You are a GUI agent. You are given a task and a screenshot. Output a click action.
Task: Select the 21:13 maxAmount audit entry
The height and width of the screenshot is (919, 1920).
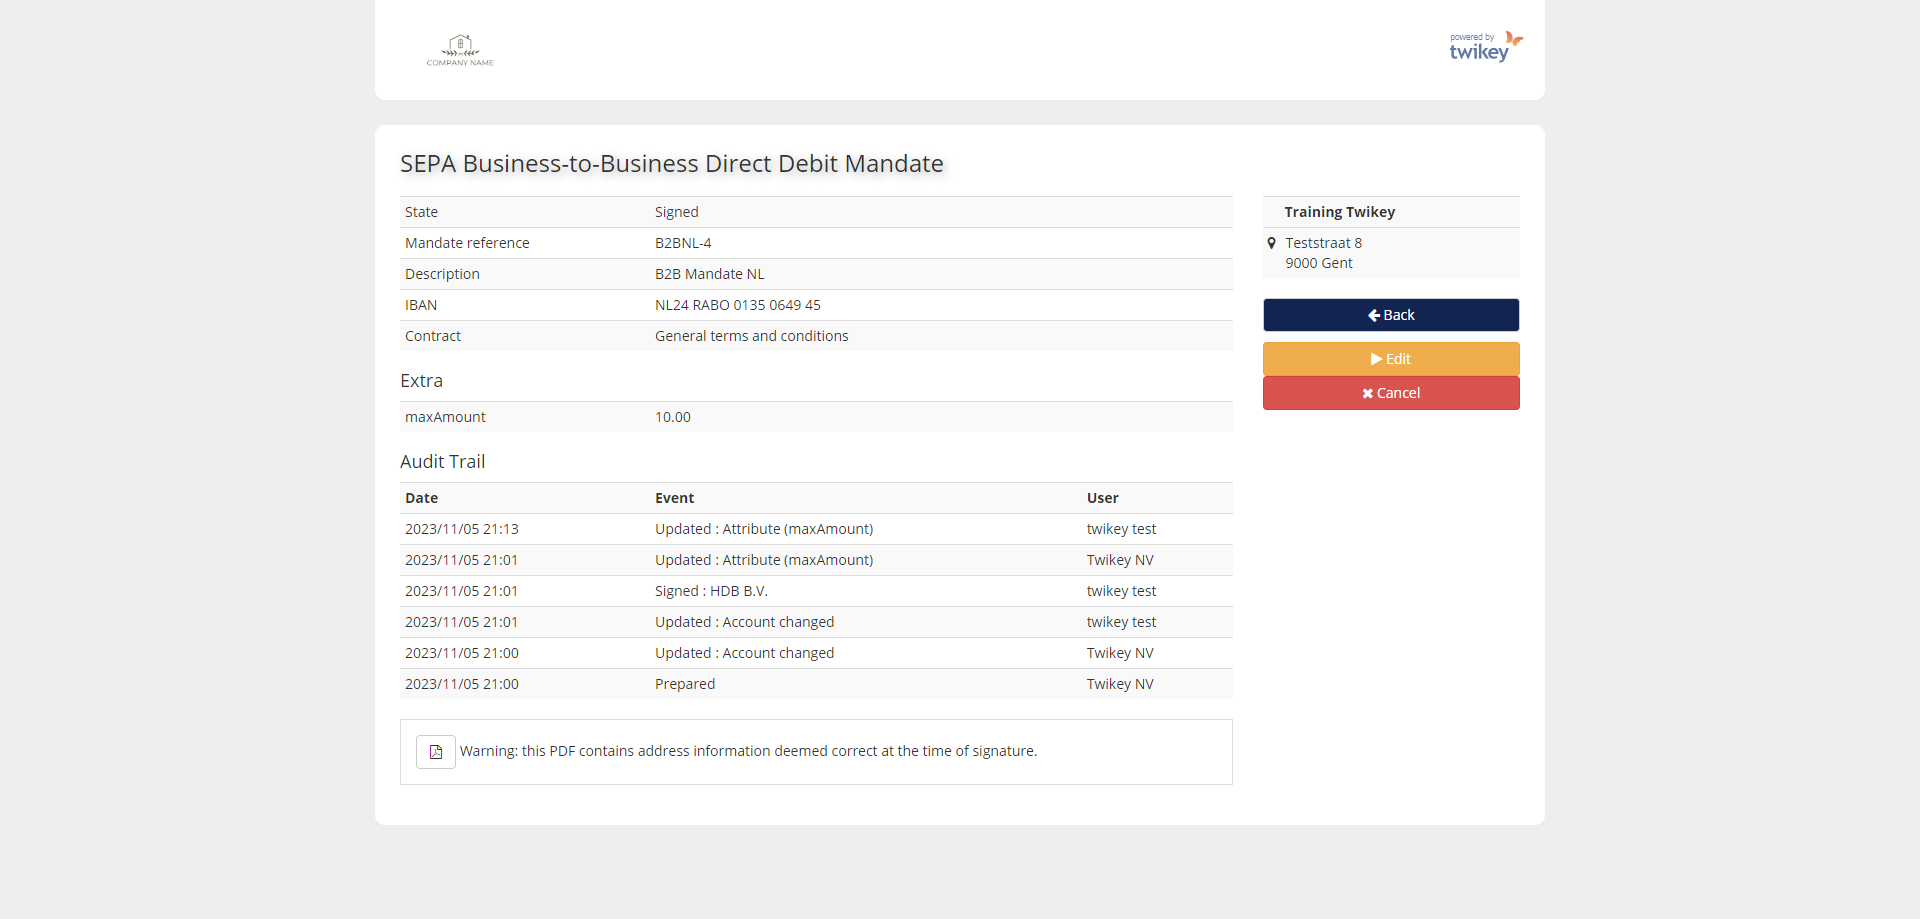point(763,529)
